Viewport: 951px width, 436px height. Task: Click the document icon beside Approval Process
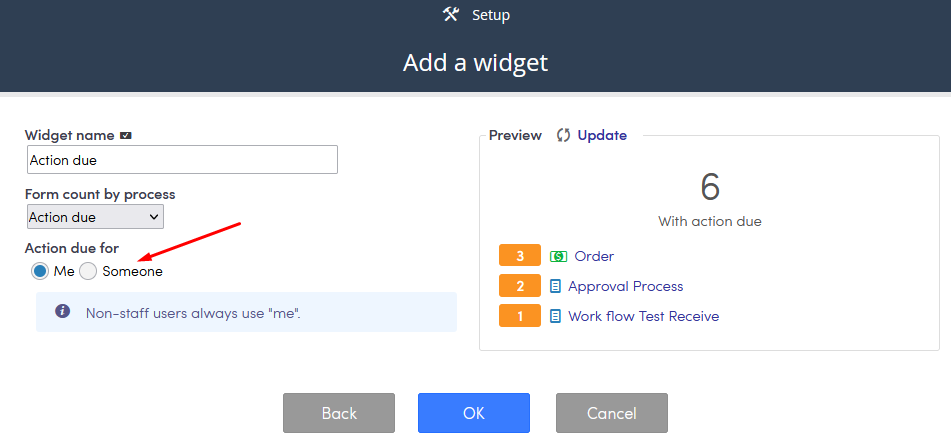(x=555, y=286)
